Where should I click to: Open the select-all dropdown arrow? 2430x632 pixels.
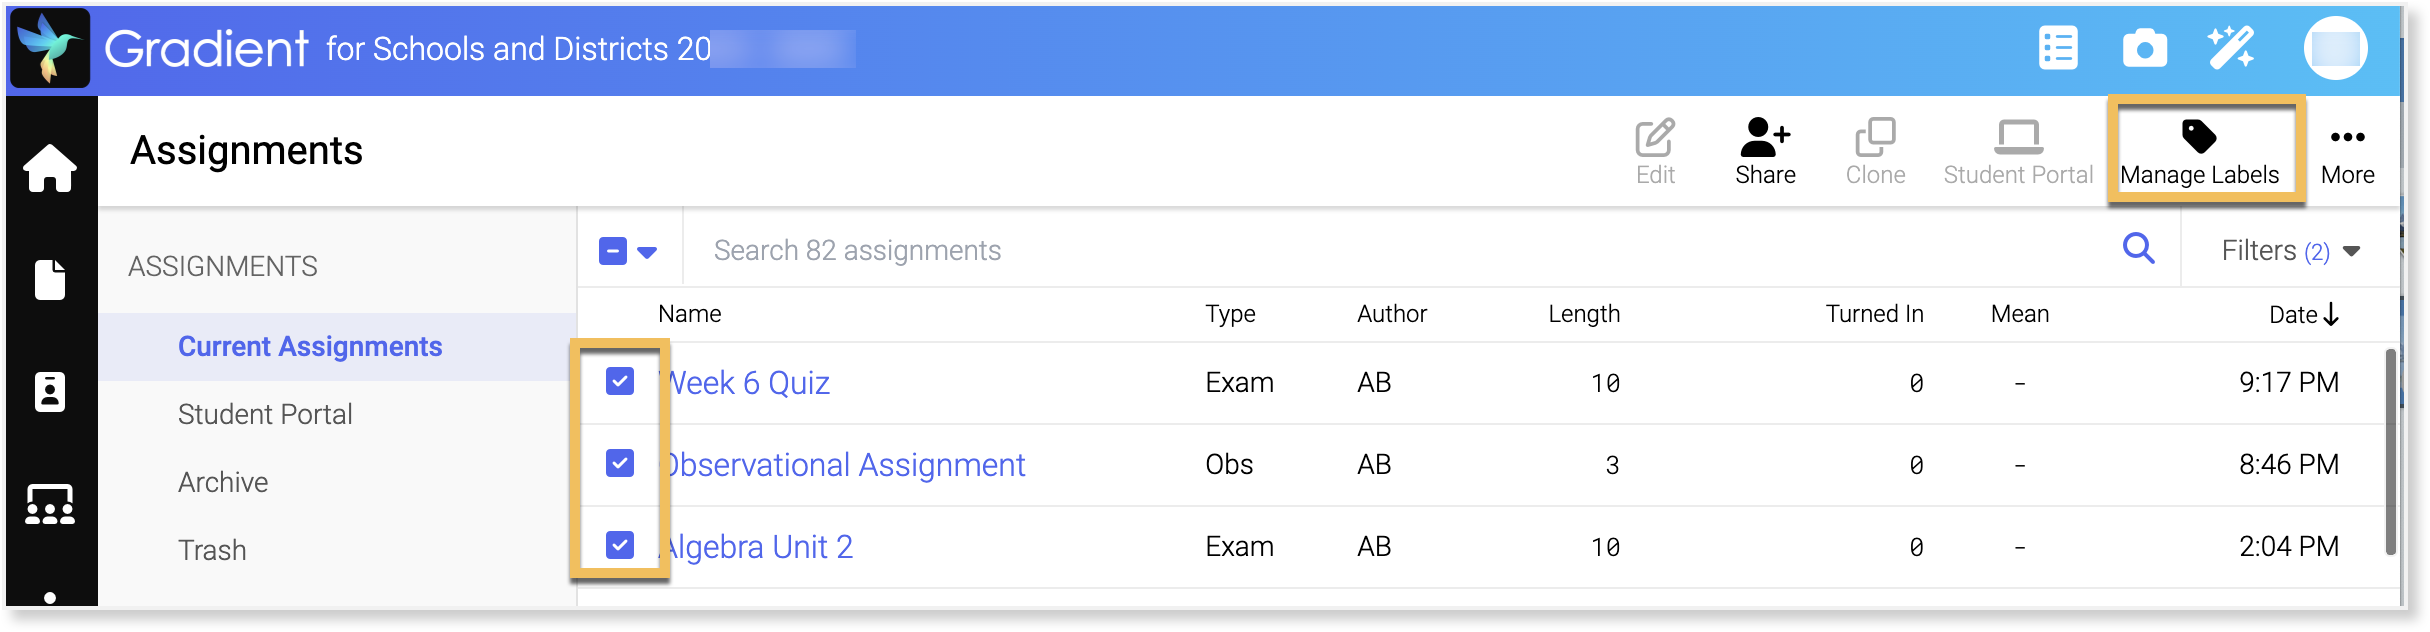[647, 252]
